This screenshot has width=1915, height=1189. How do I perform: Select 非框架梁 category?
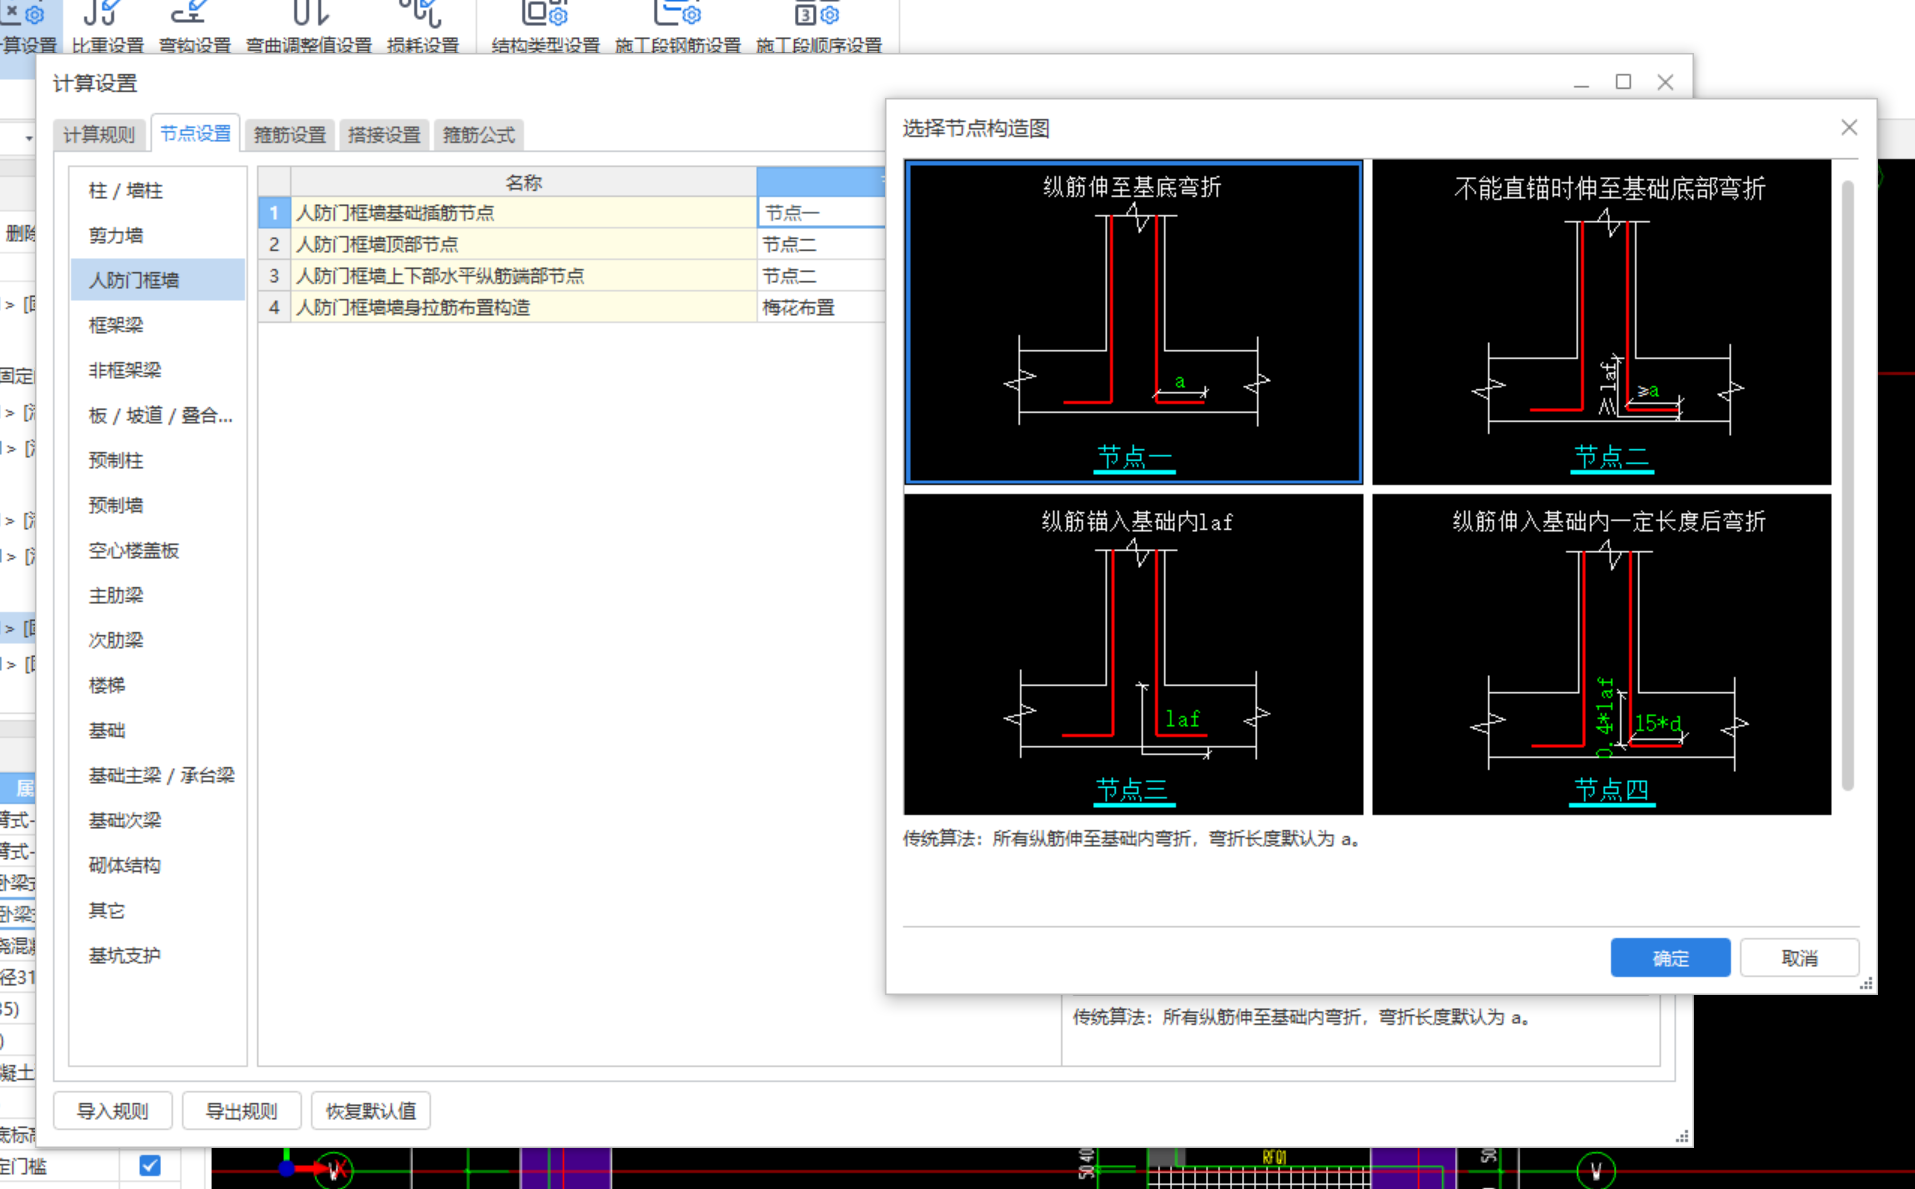158,370
